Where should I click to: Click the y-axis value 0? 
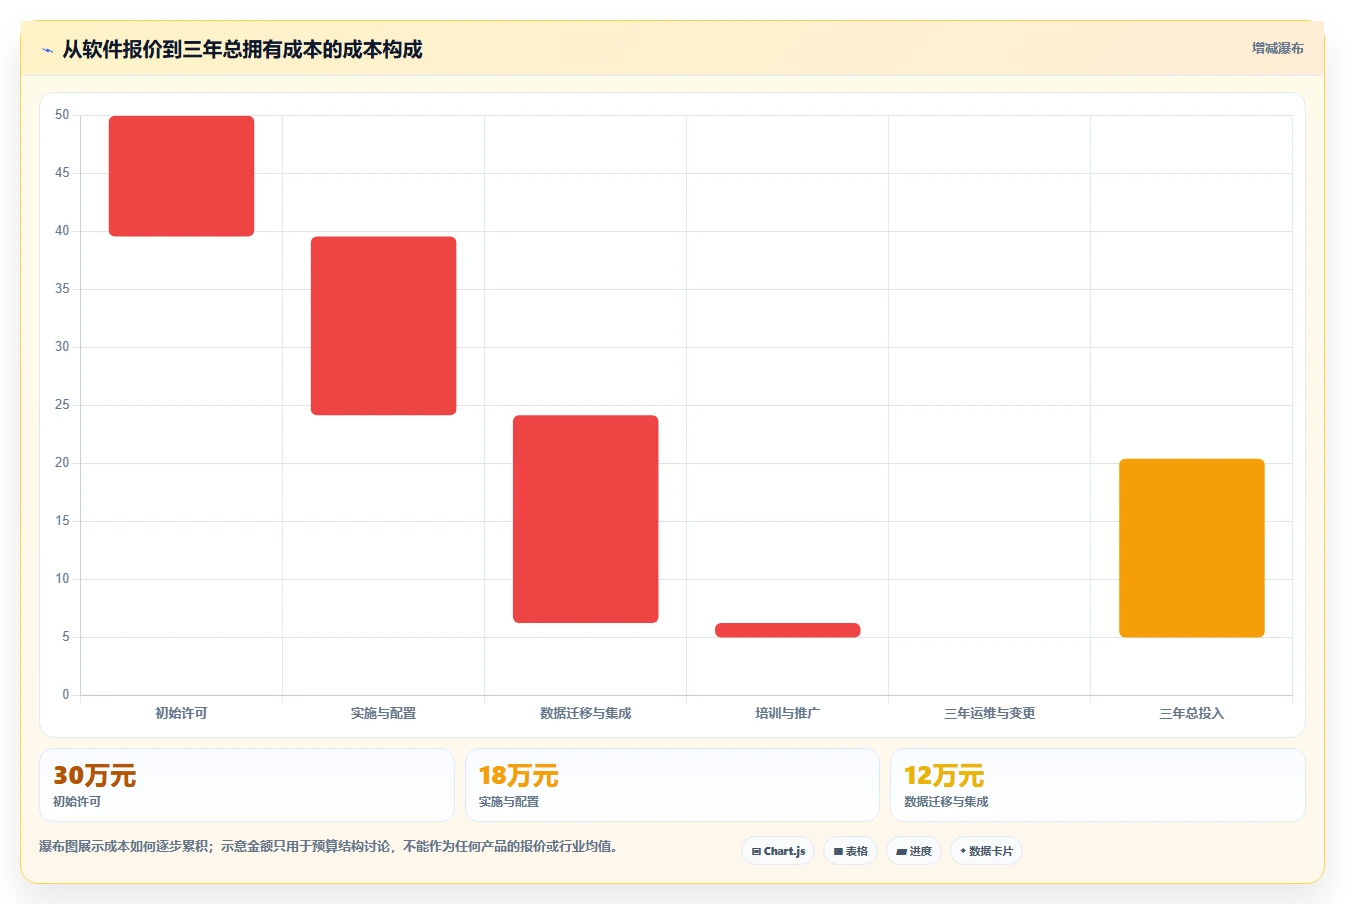point(66,695)
